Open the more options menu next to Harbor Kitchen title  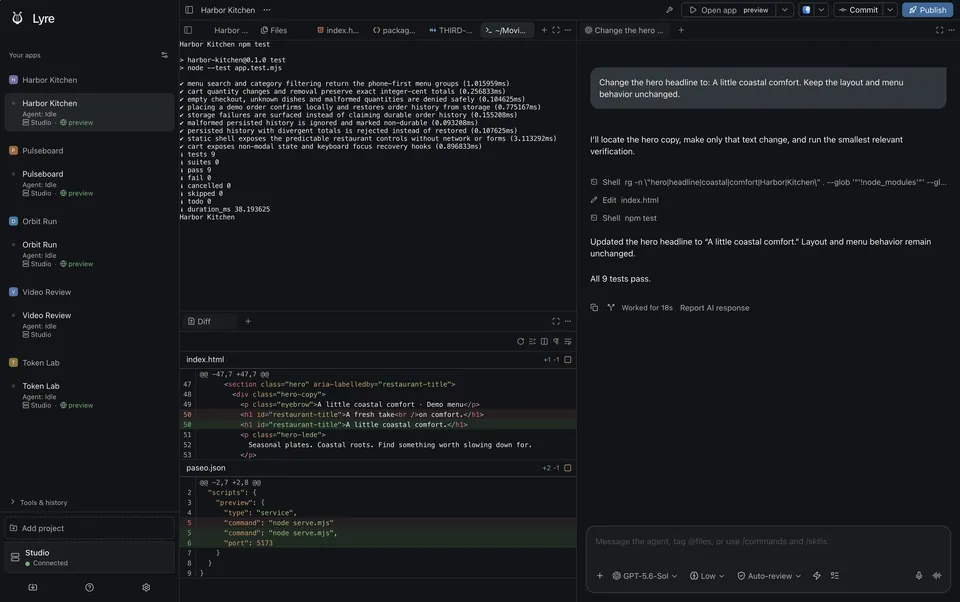pos(267,10)
